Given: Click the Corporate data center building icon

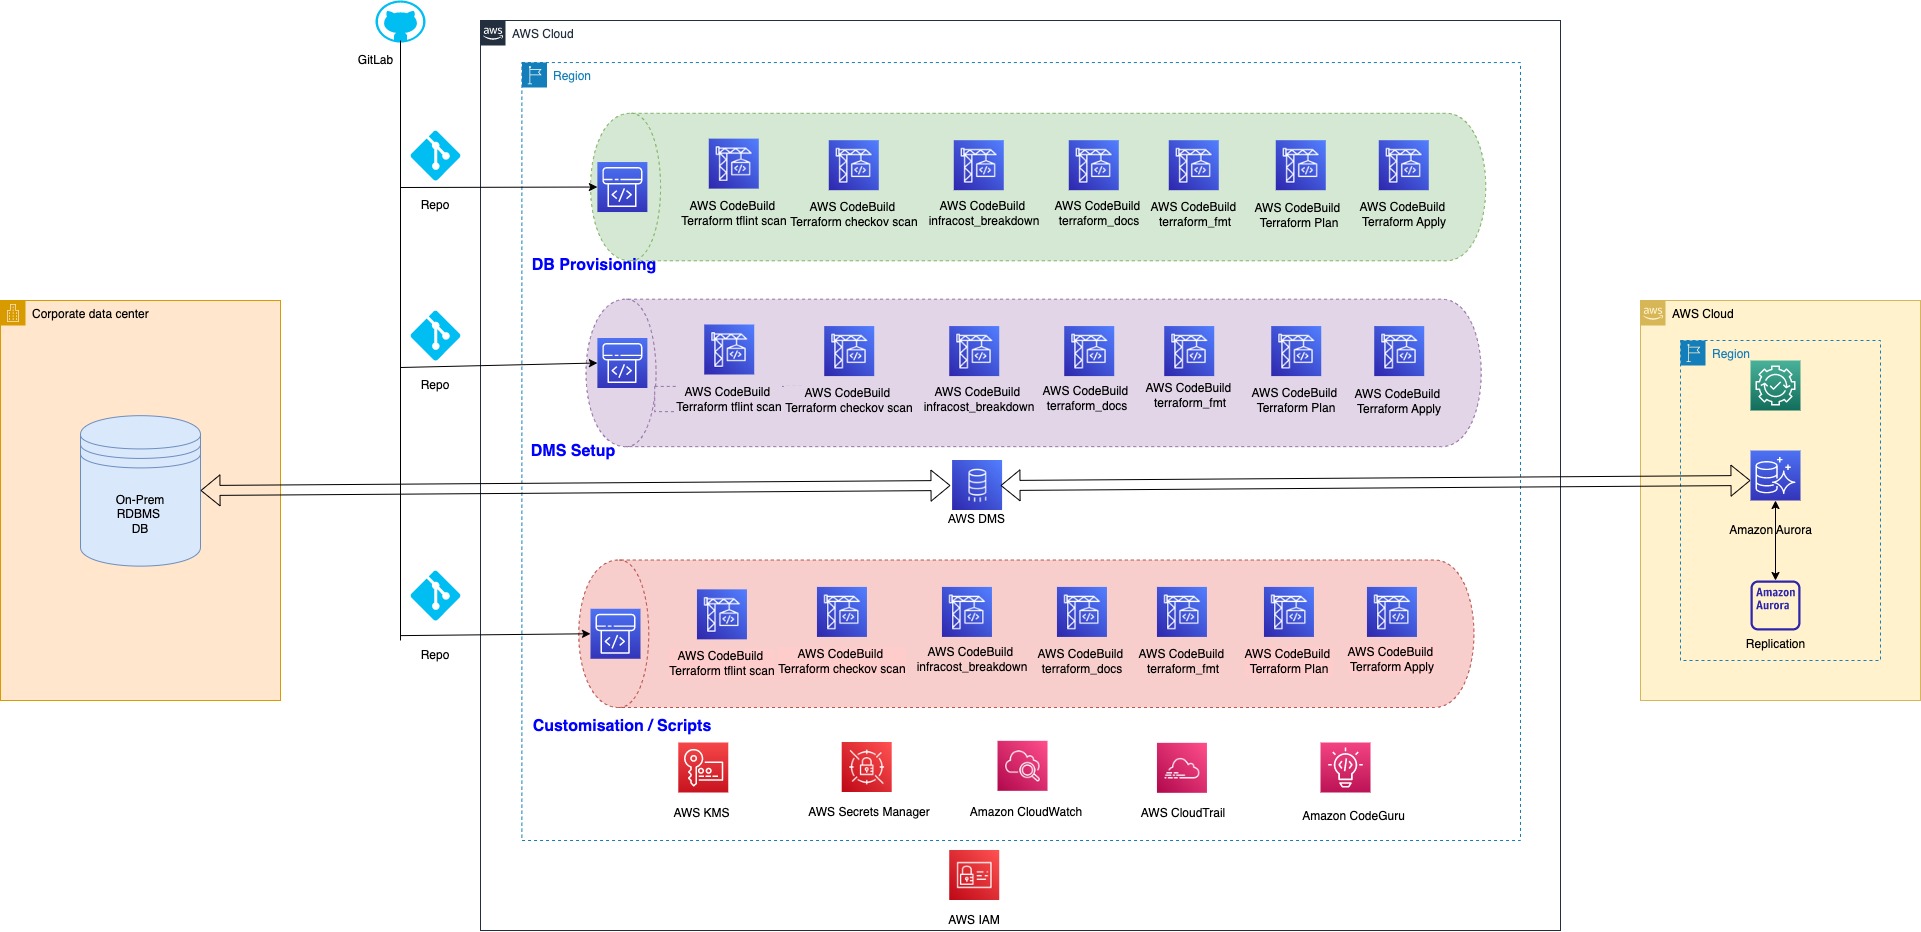Looking at the screenshot, I should point(13,313).
